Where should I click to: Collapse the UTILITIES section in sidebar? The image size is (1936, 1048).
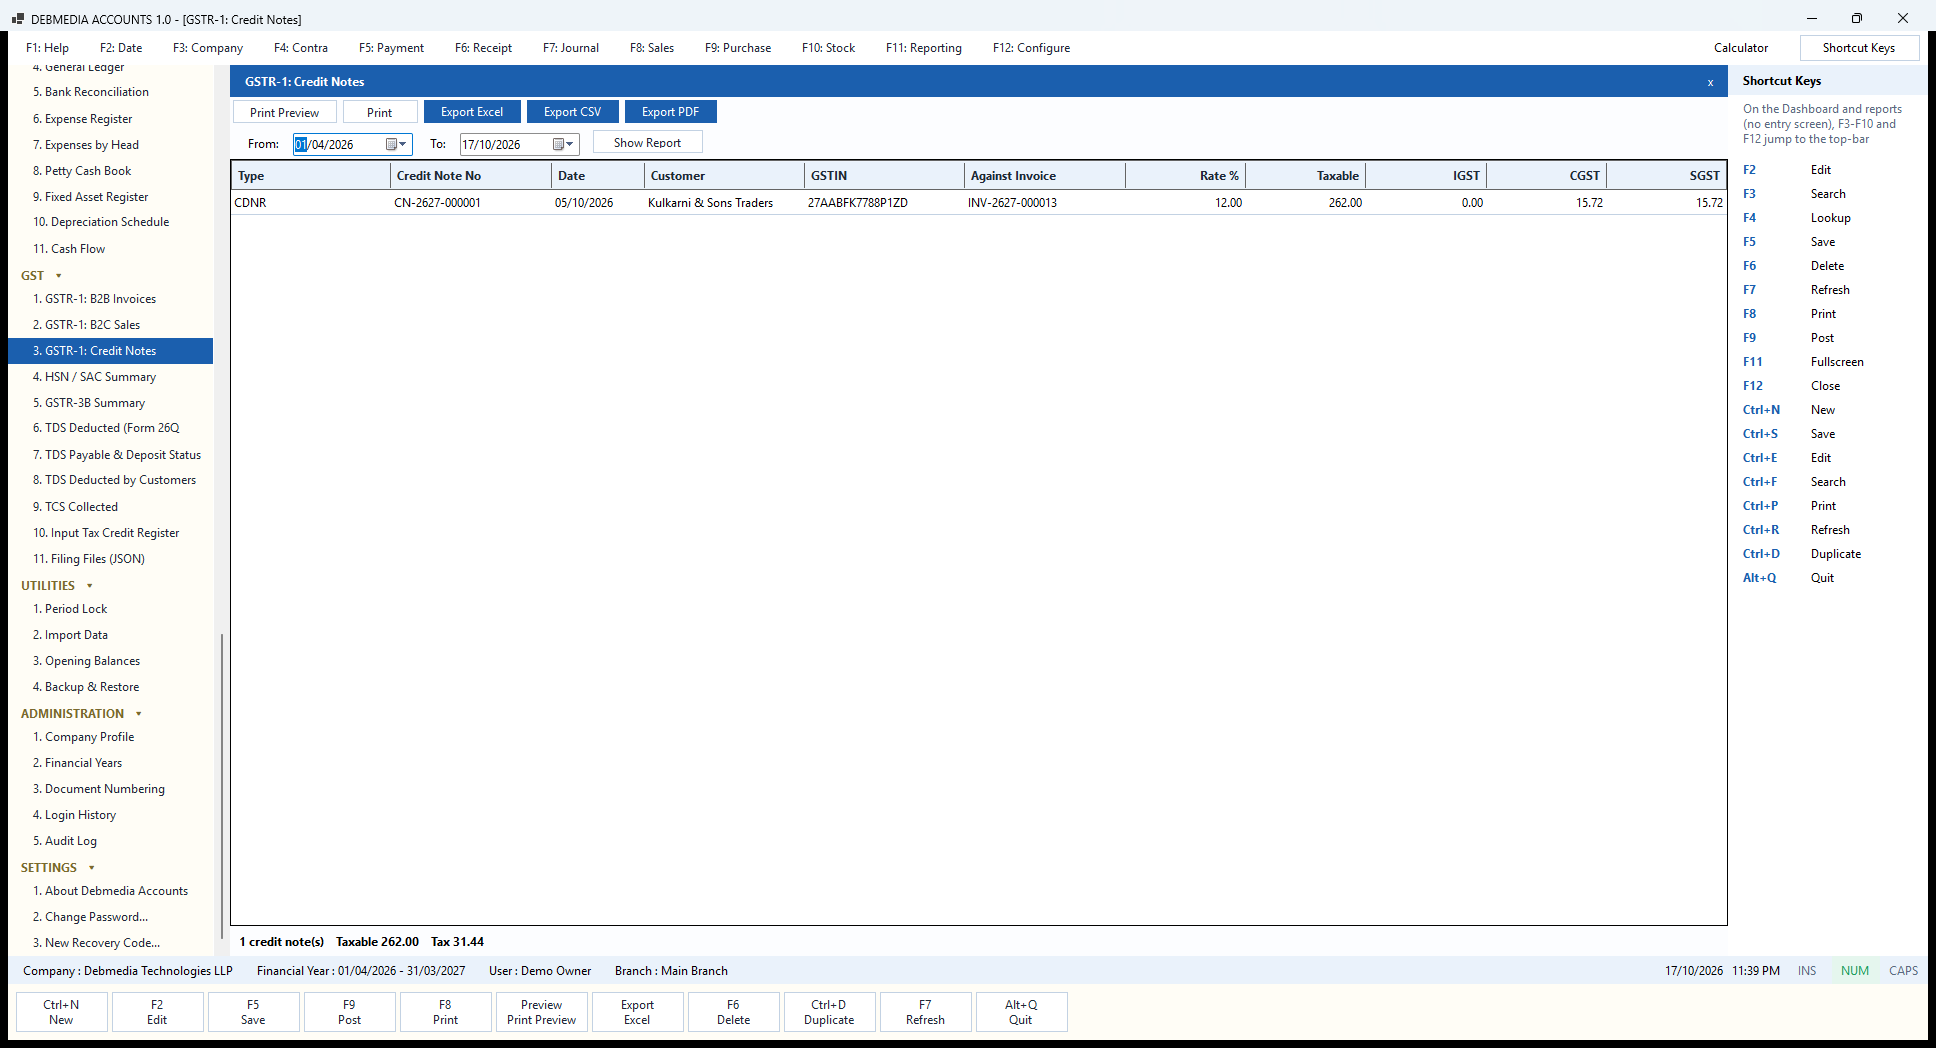pos(90,586)
